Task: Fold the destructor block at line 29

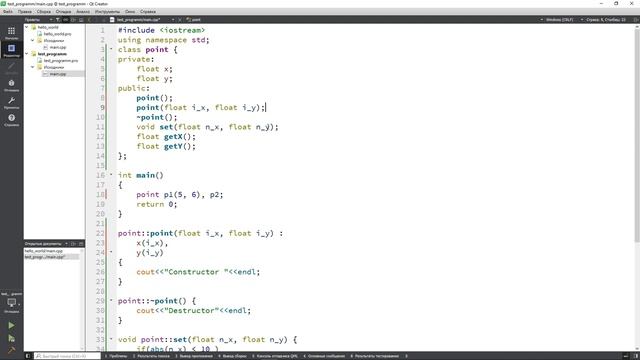Action: [x=111, y=300]
